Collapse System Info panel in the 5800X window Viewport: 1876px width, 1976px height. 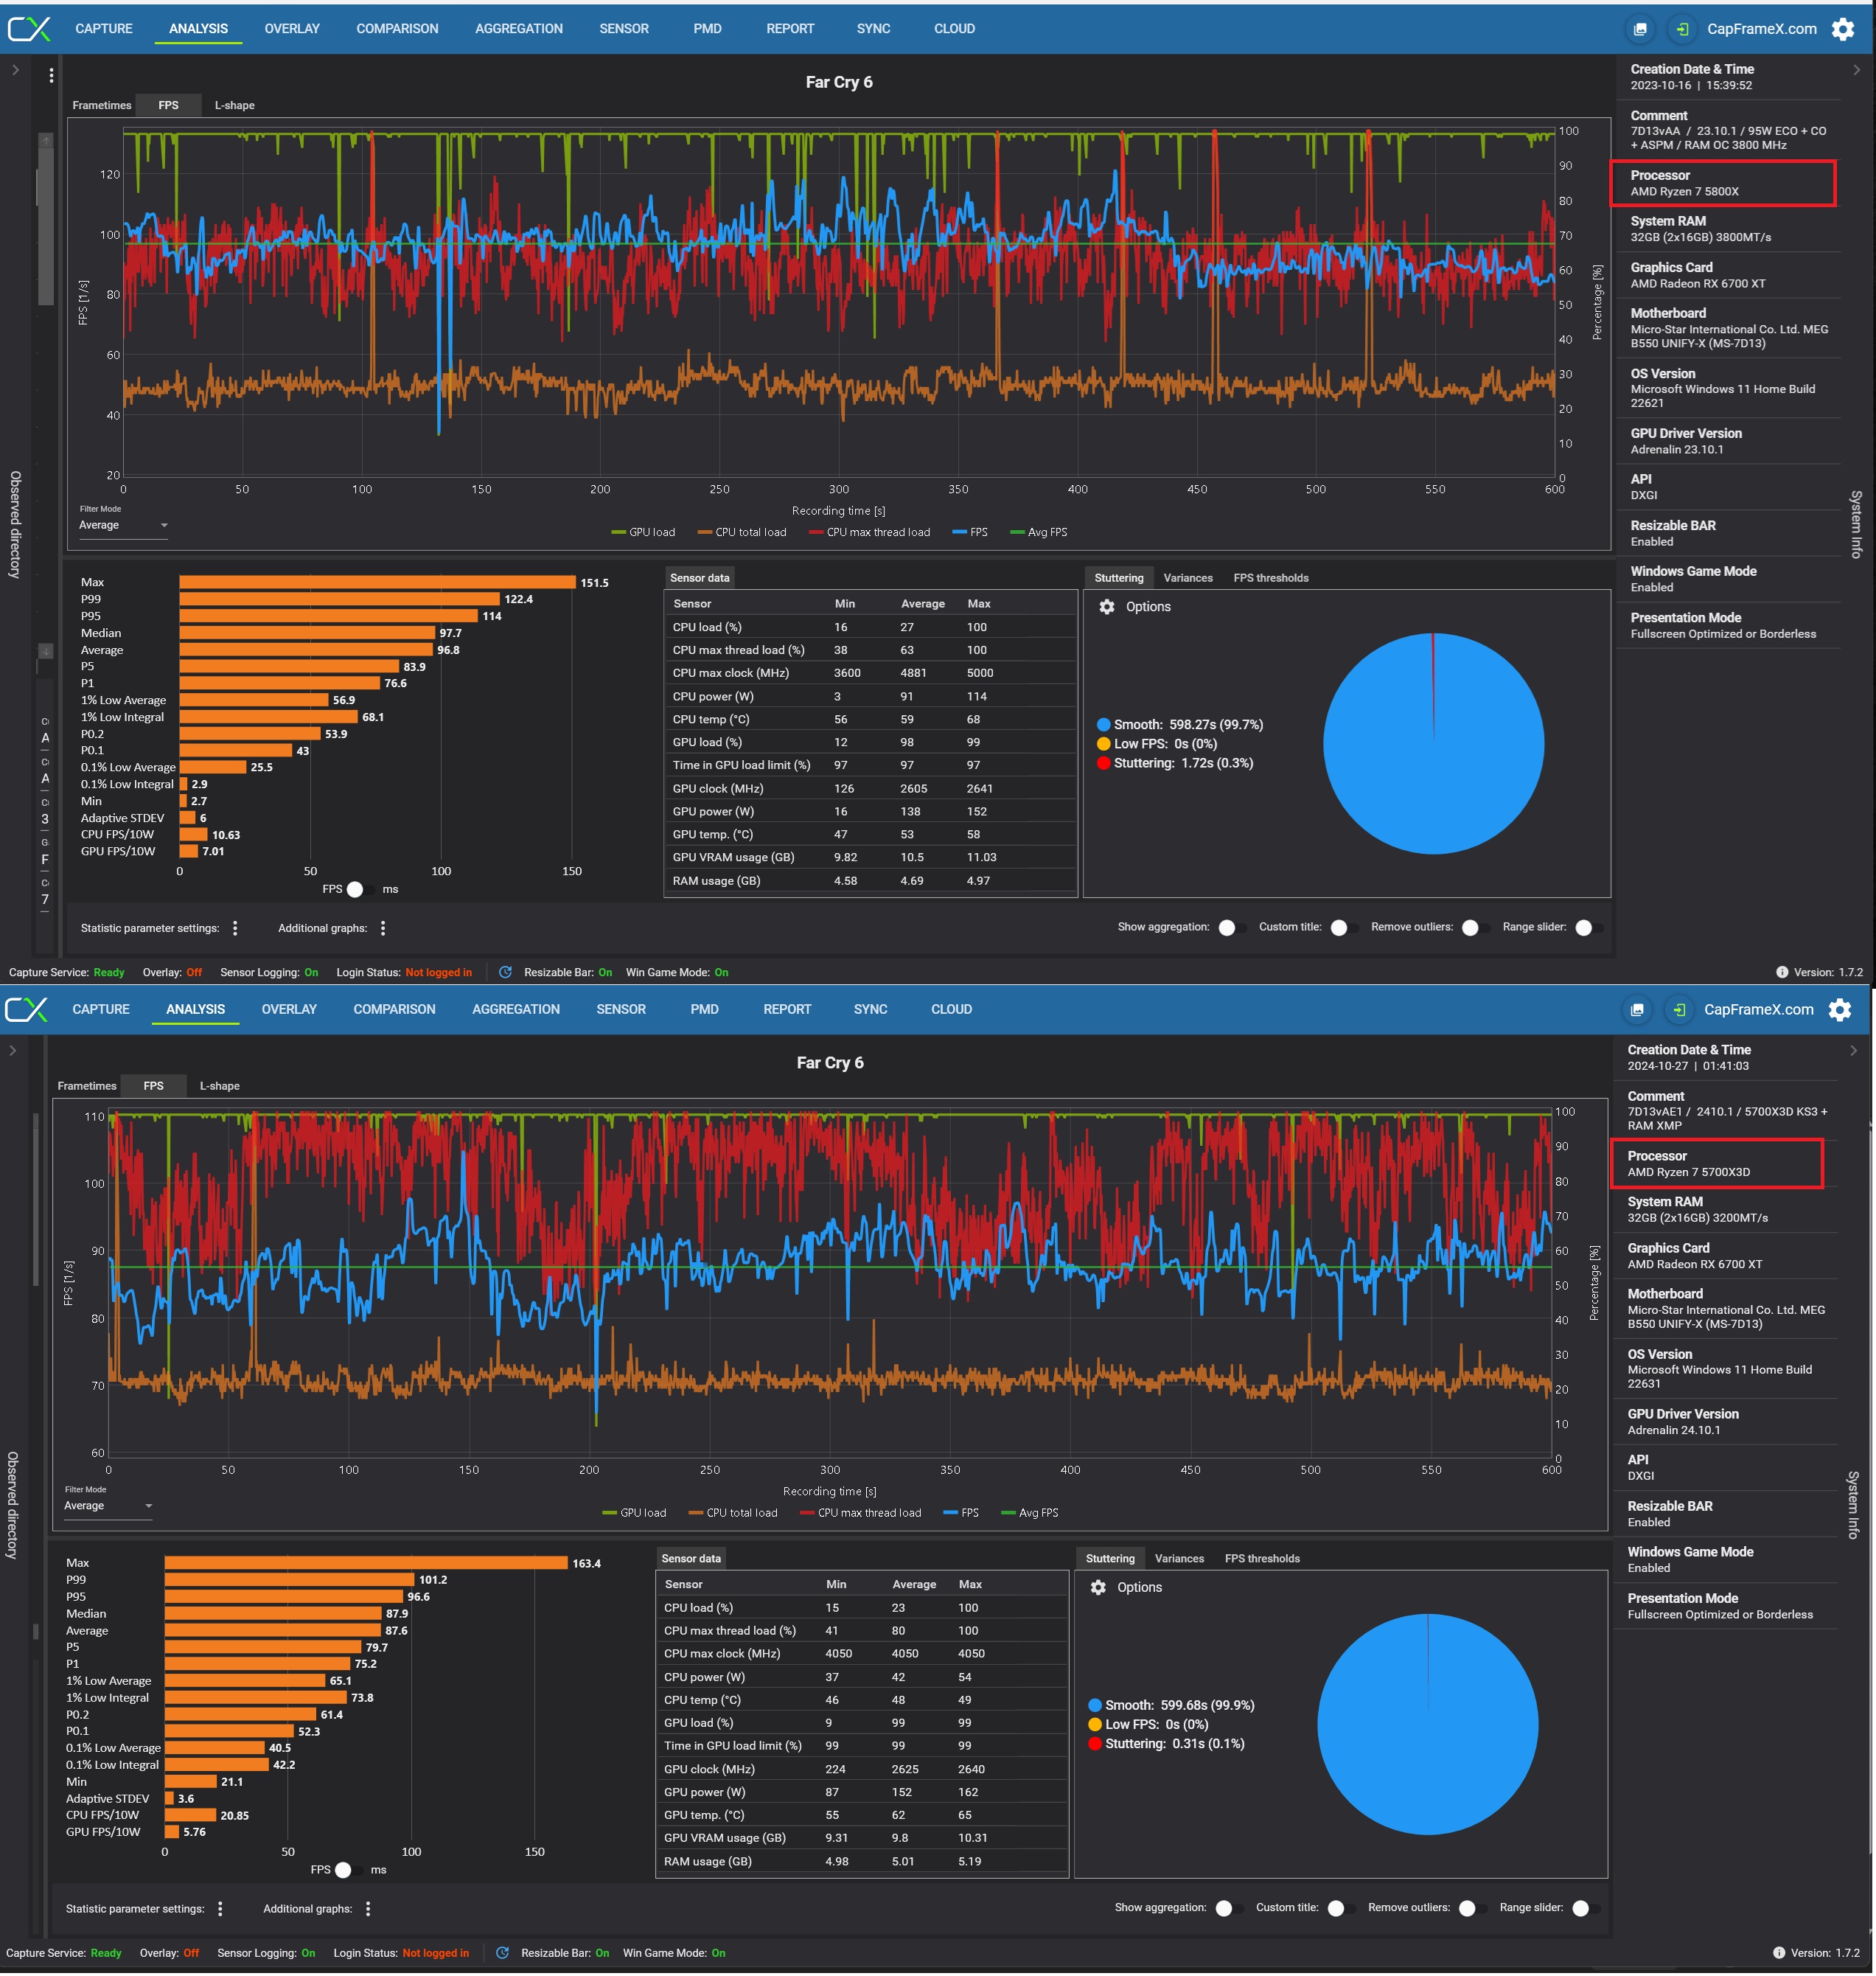click(1857, 70)
